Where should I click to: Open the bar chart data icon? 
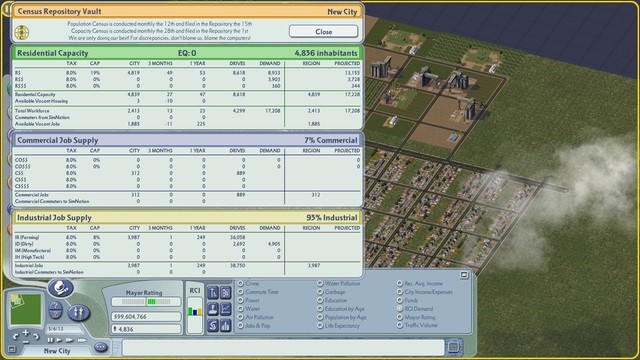pos(226,325)
